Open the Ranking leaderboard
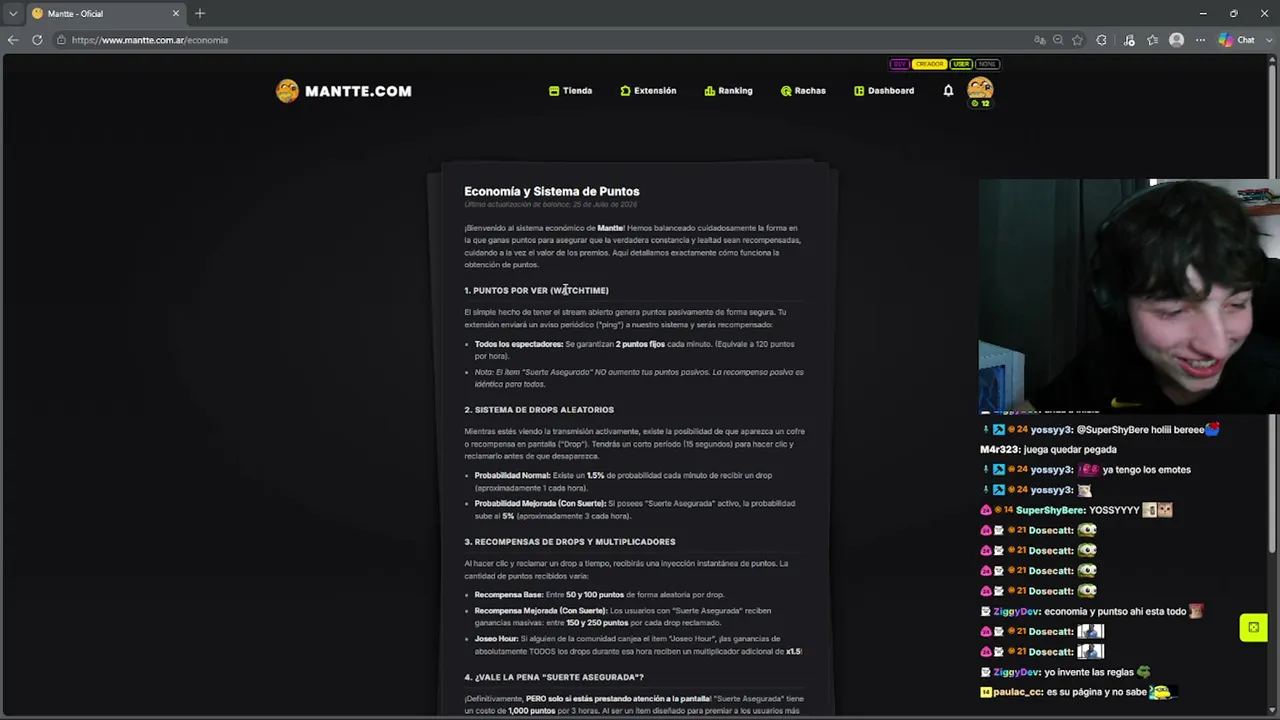Viewport: 1280px width, 720px height. pos(728,91)
